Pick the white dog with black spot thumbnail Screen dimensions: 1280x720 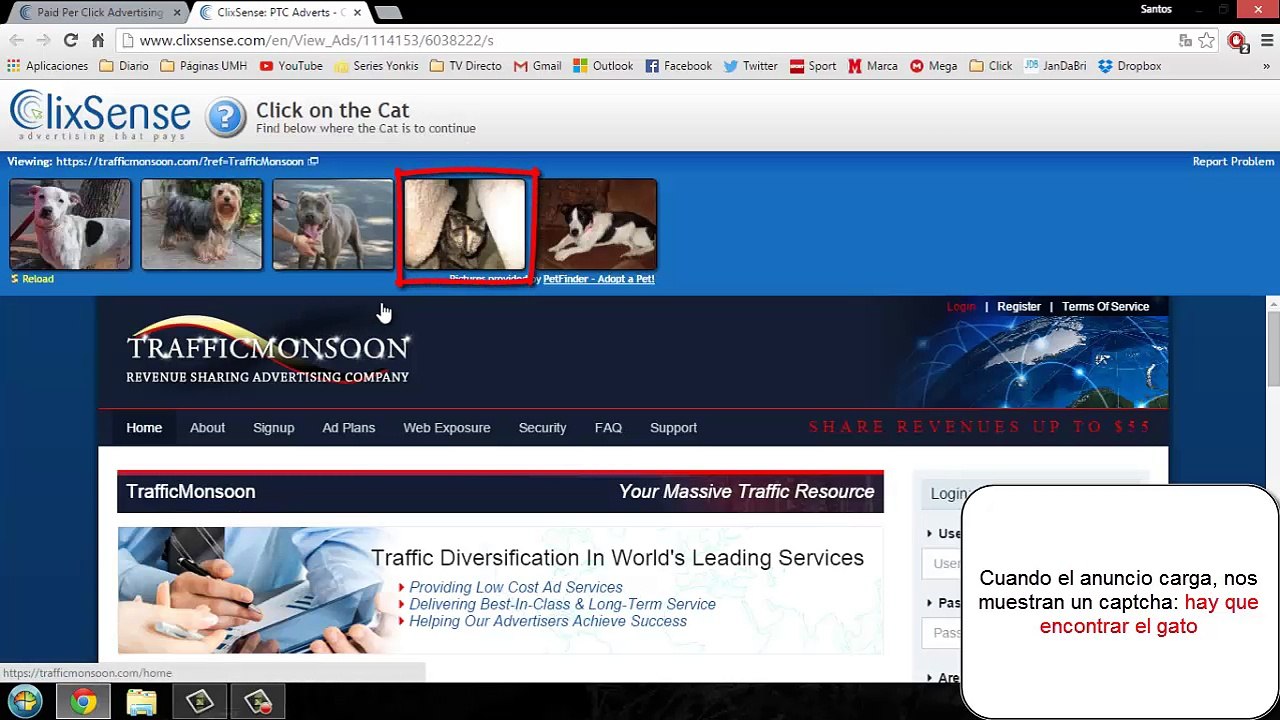[x=70, y=224]
